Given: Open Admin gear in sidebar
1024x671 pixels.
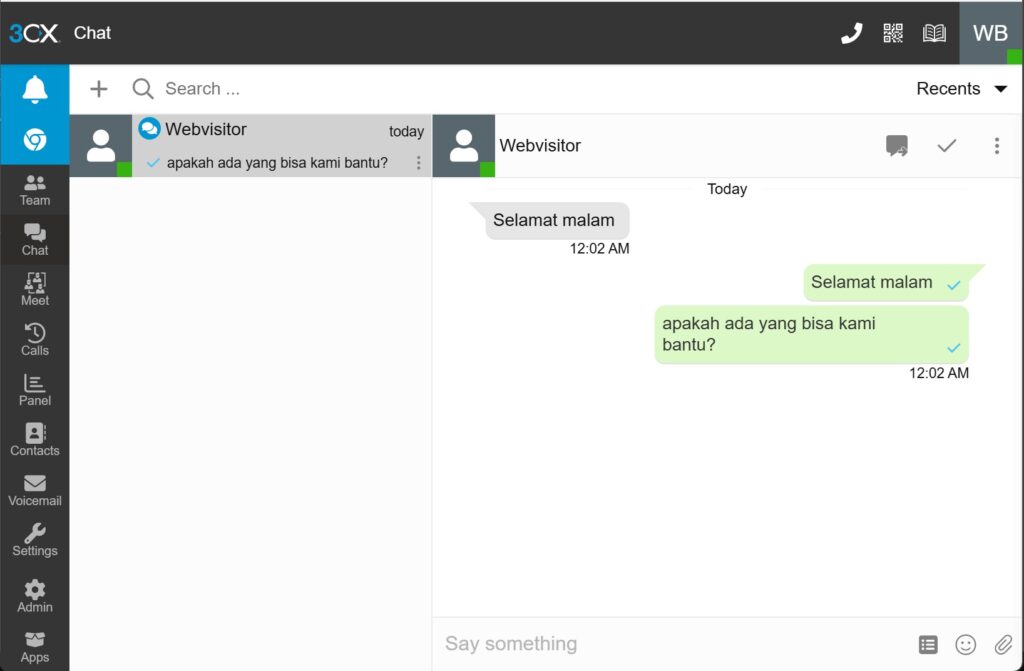Looking at the screenshot, I should click(35, 597).
